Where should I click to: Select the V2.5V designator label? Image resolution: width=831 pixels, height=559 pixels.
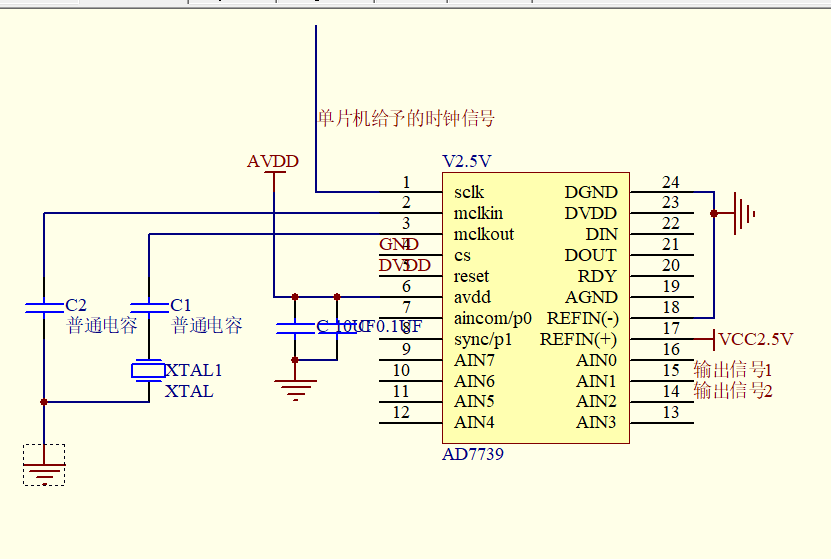pos(467,161)
